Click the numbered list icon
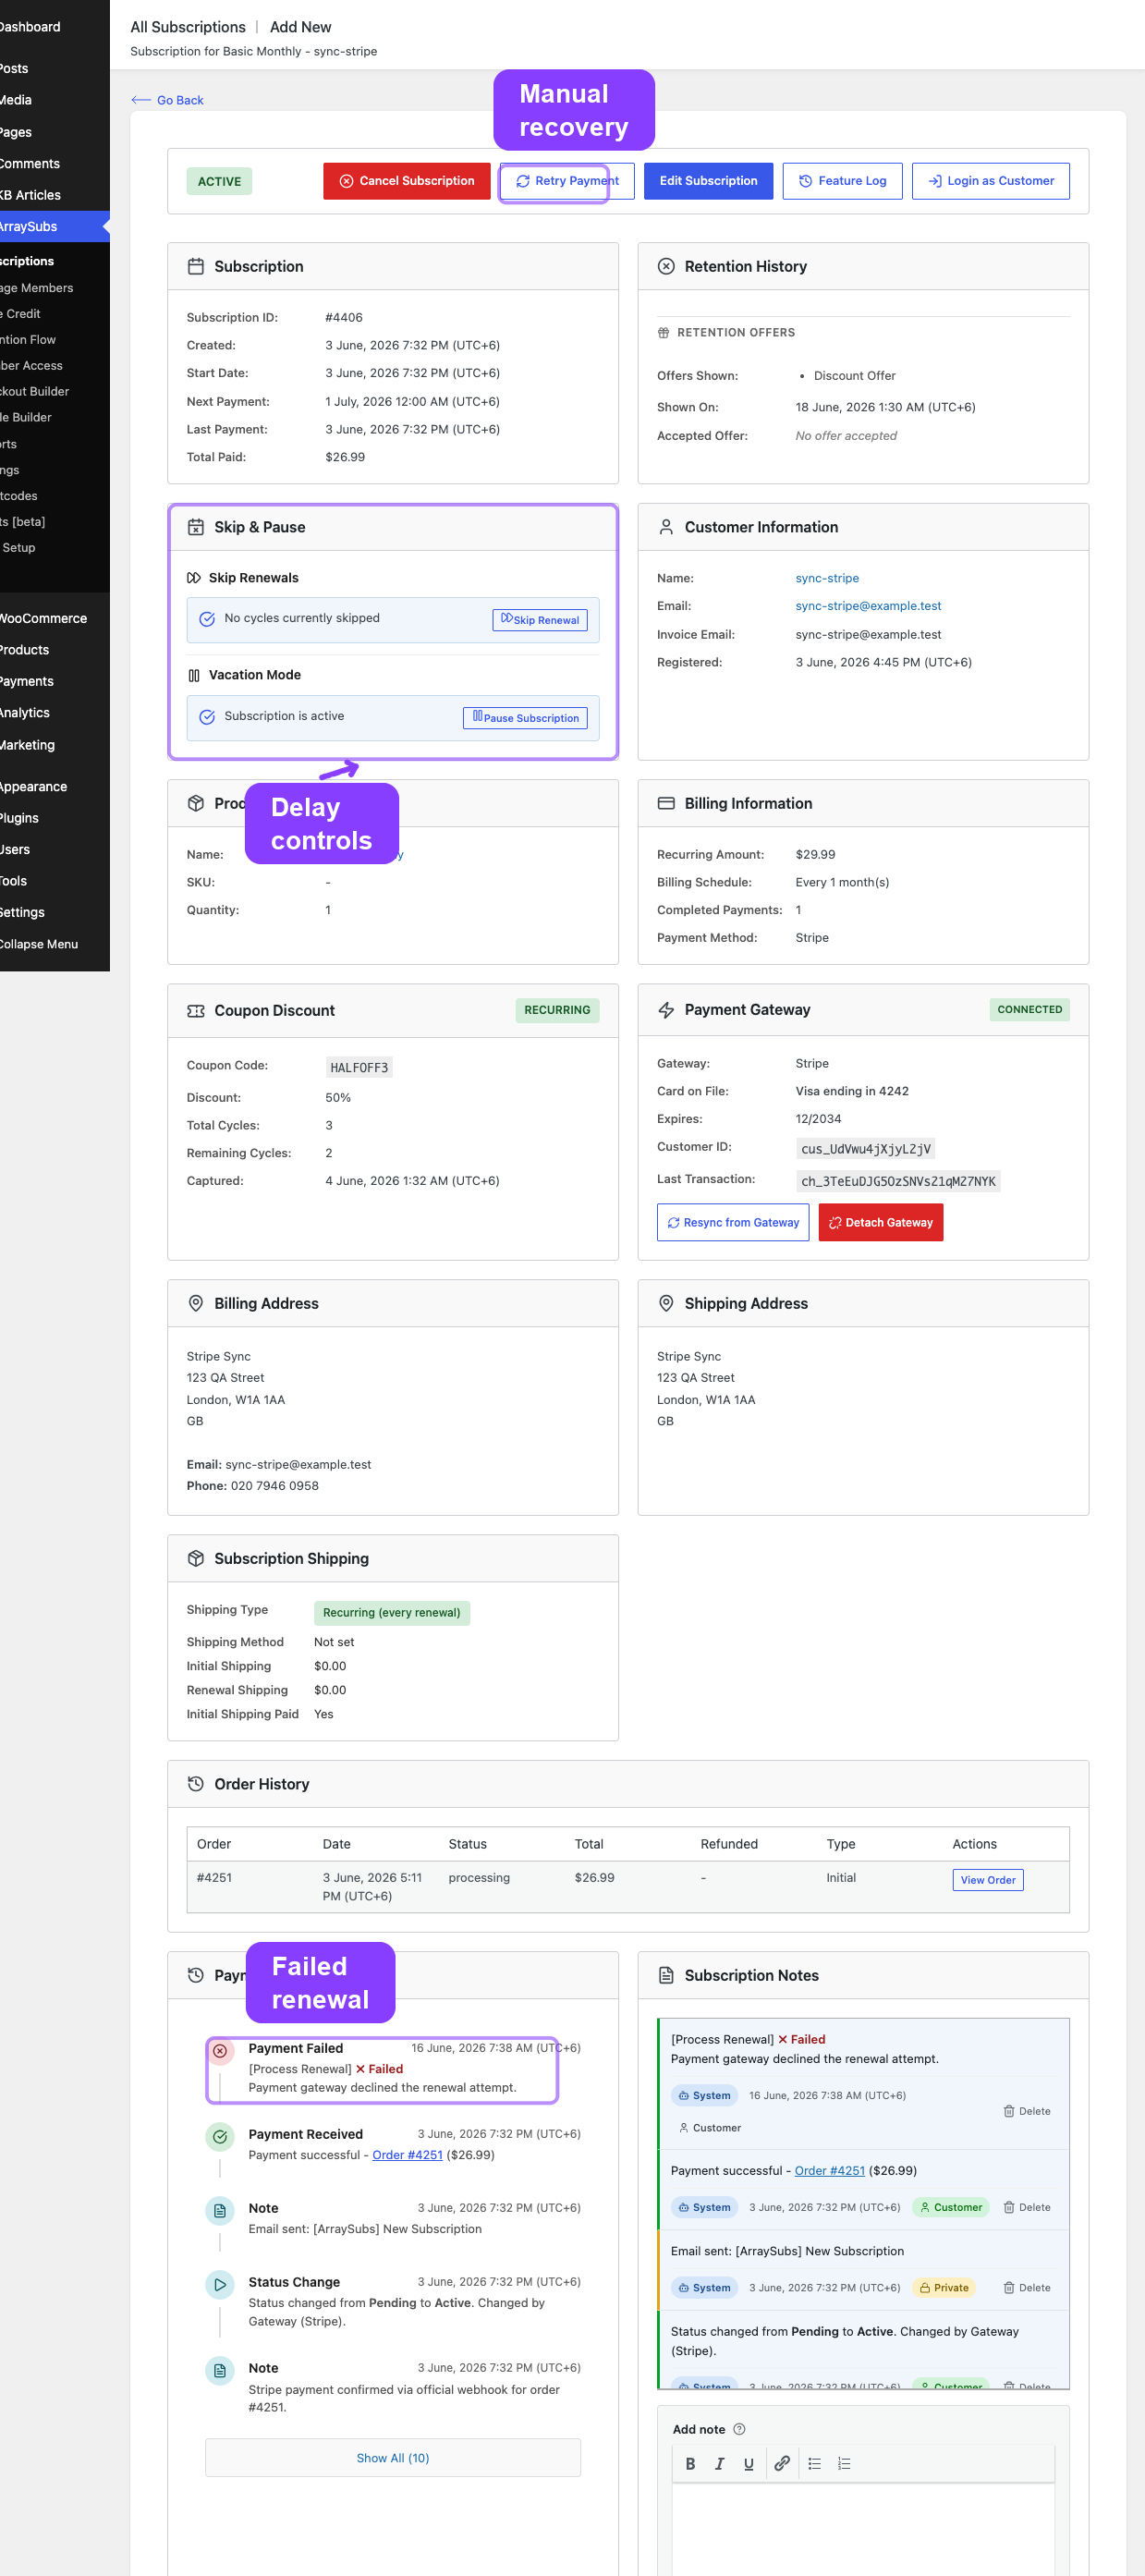Screen dimensions: 1145x2576 (844, 2463)
